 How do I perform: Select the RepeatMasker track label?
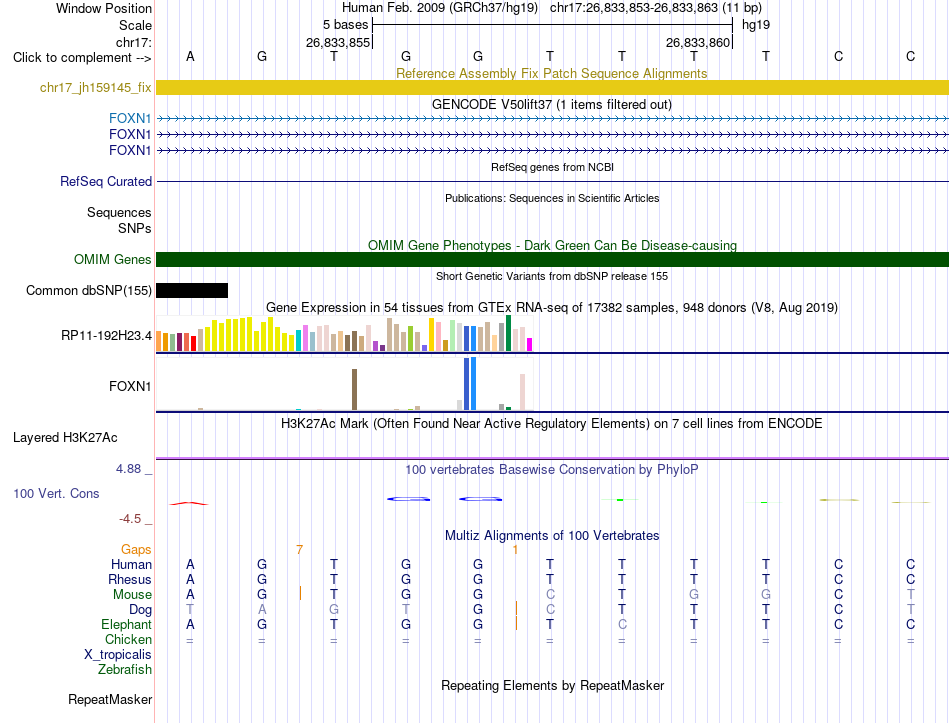110,699
